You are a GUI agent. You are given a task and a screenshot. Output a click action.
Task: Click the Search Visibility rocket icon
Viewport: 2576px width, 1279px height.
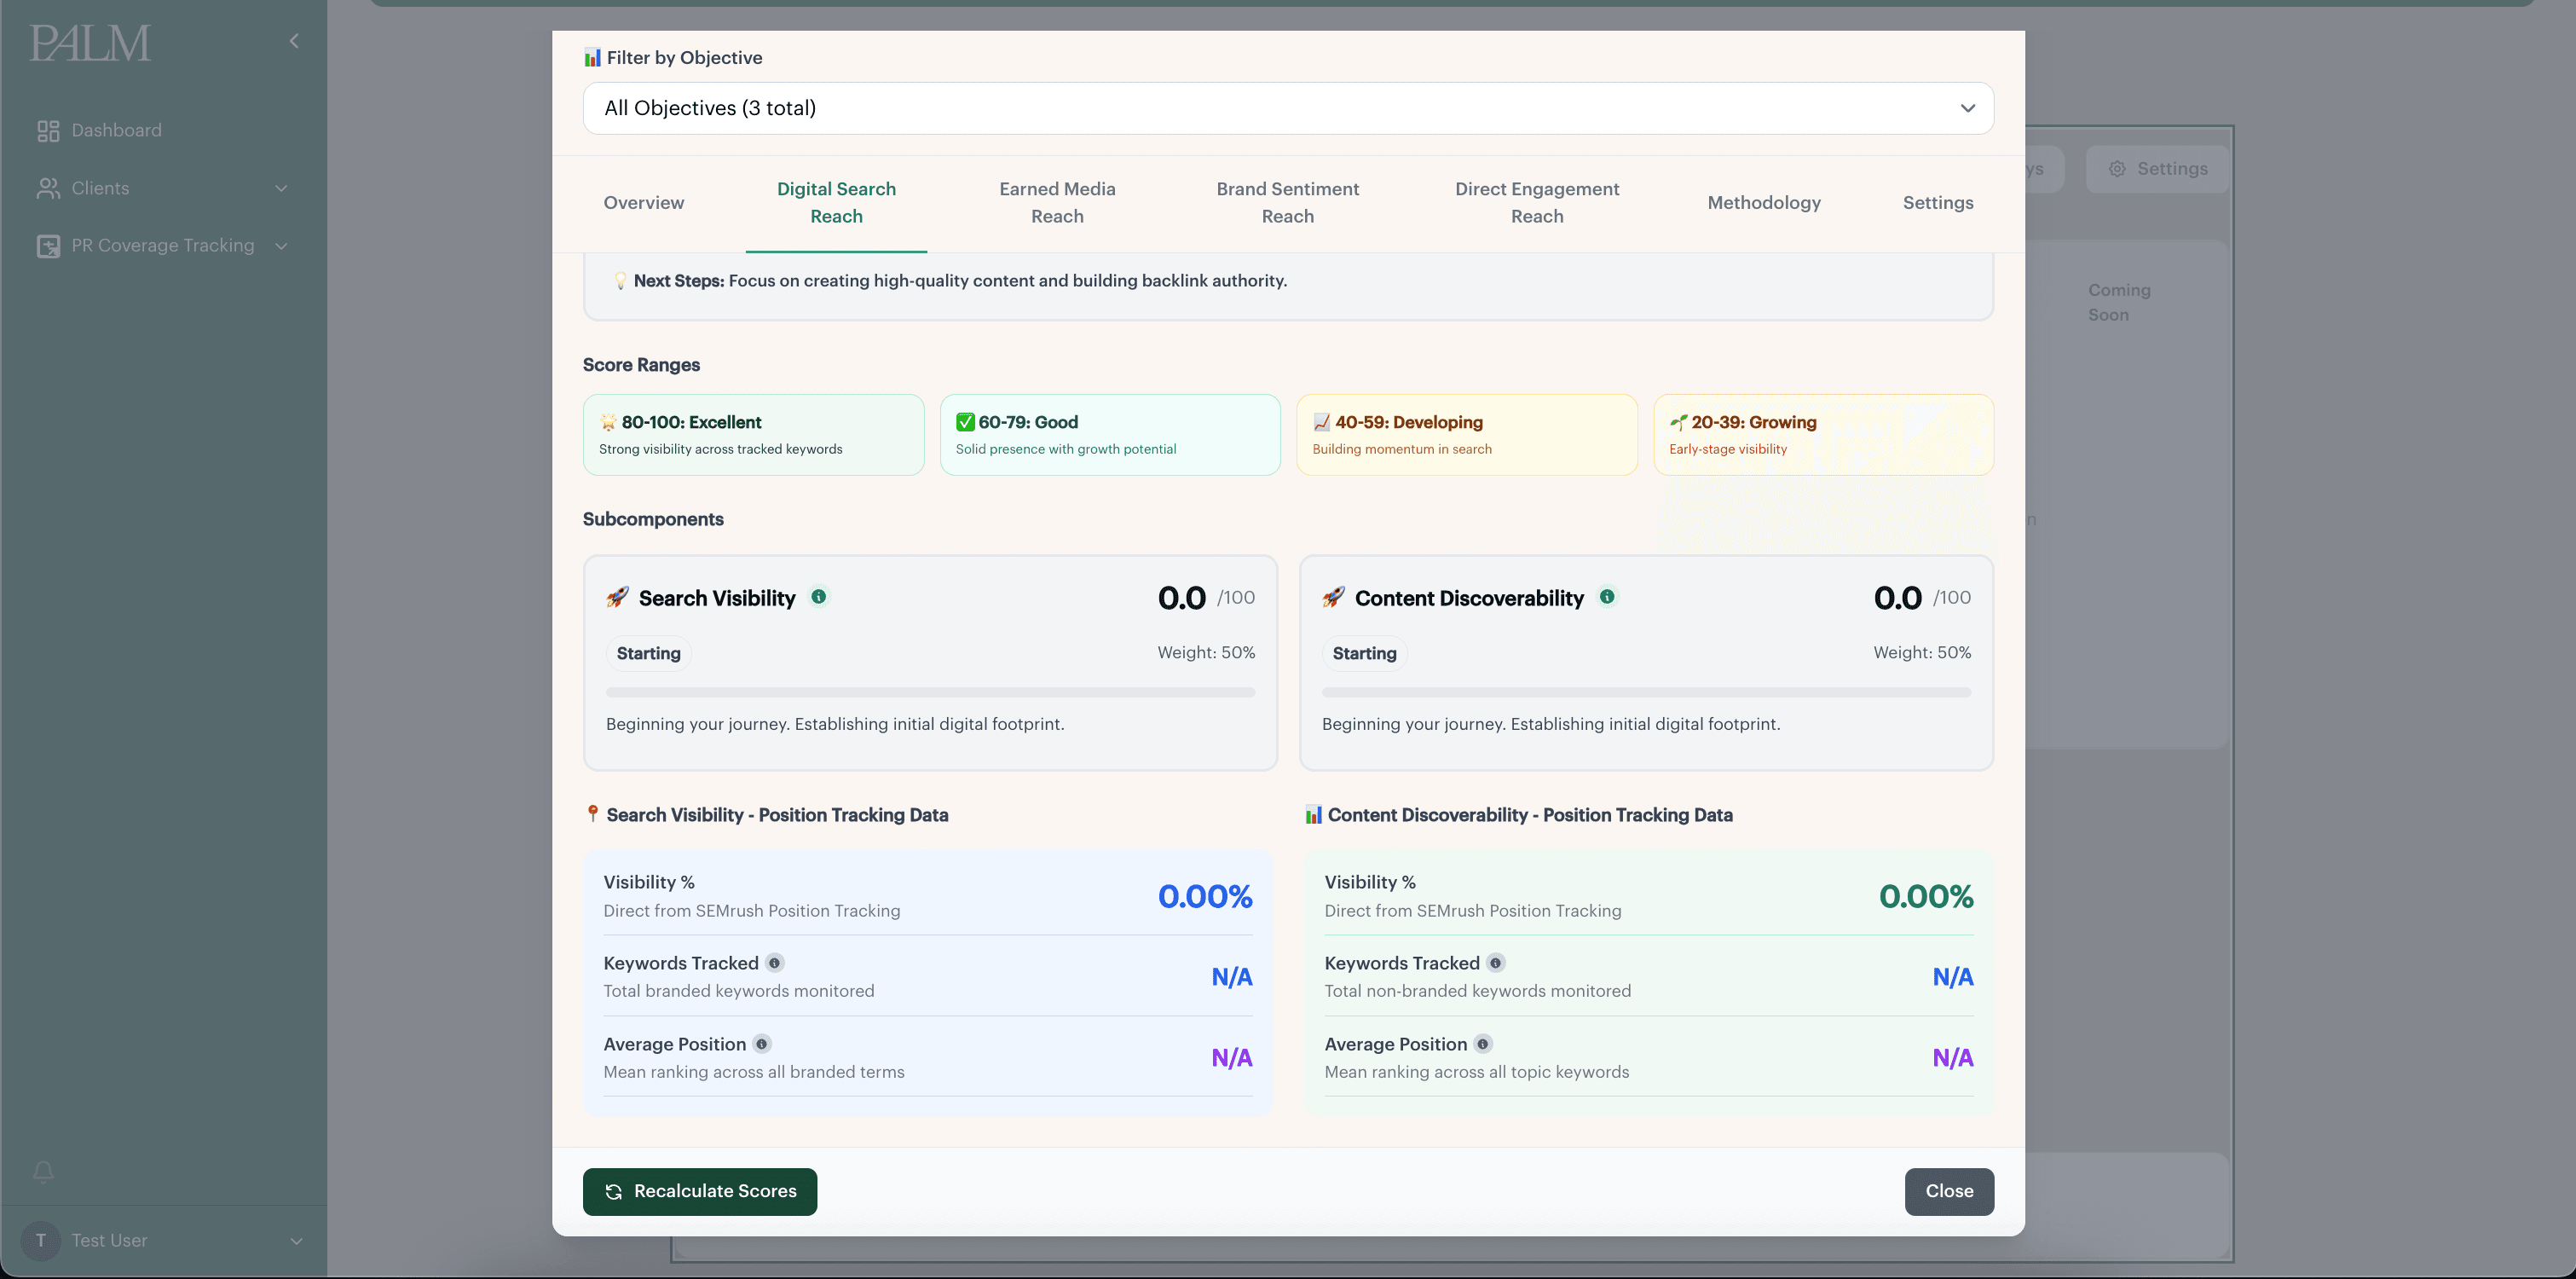pyautogui.click(x=617, y=597)
